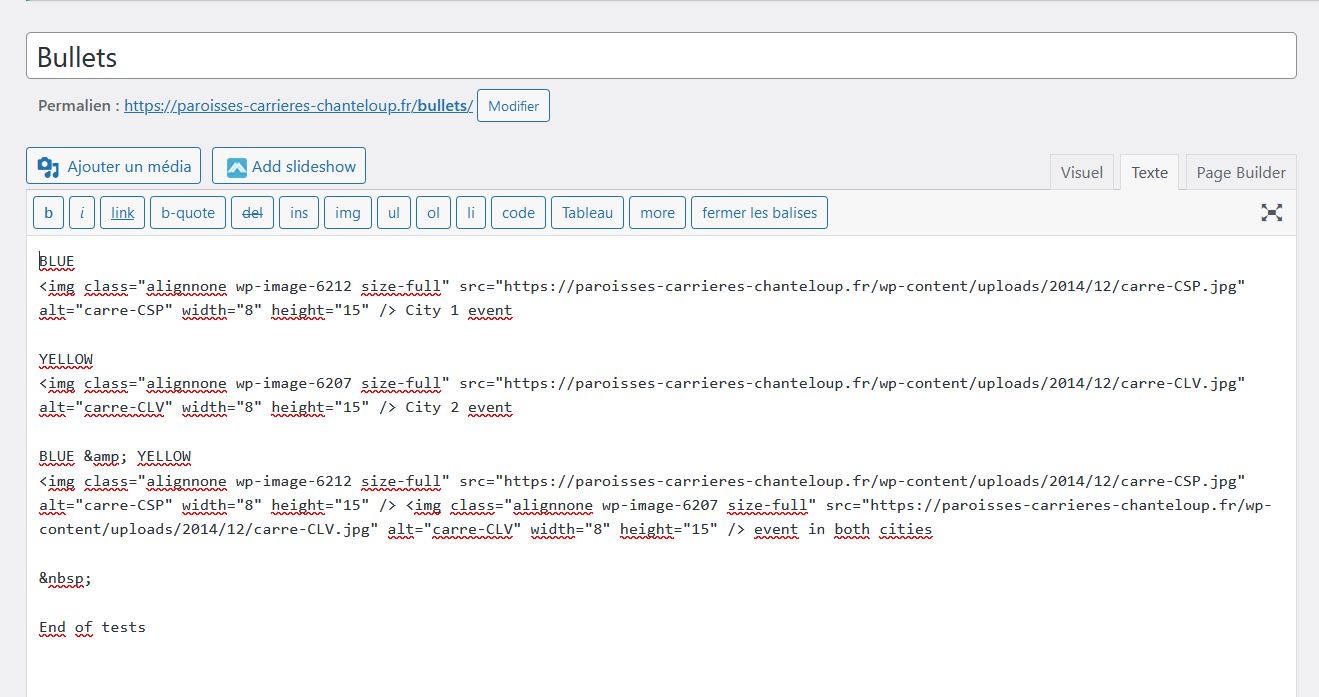Insert deleted text tag with del

click(x=252, y=212)
